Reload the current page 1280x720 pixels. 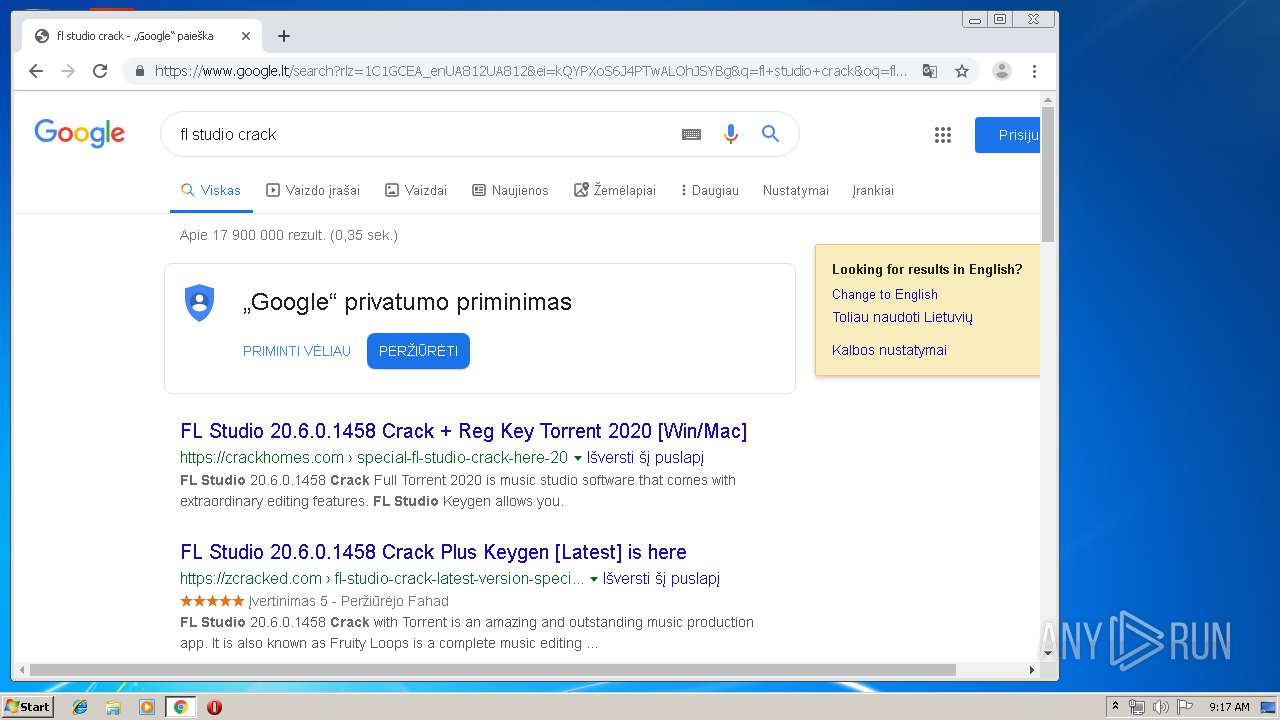[100, 71]
